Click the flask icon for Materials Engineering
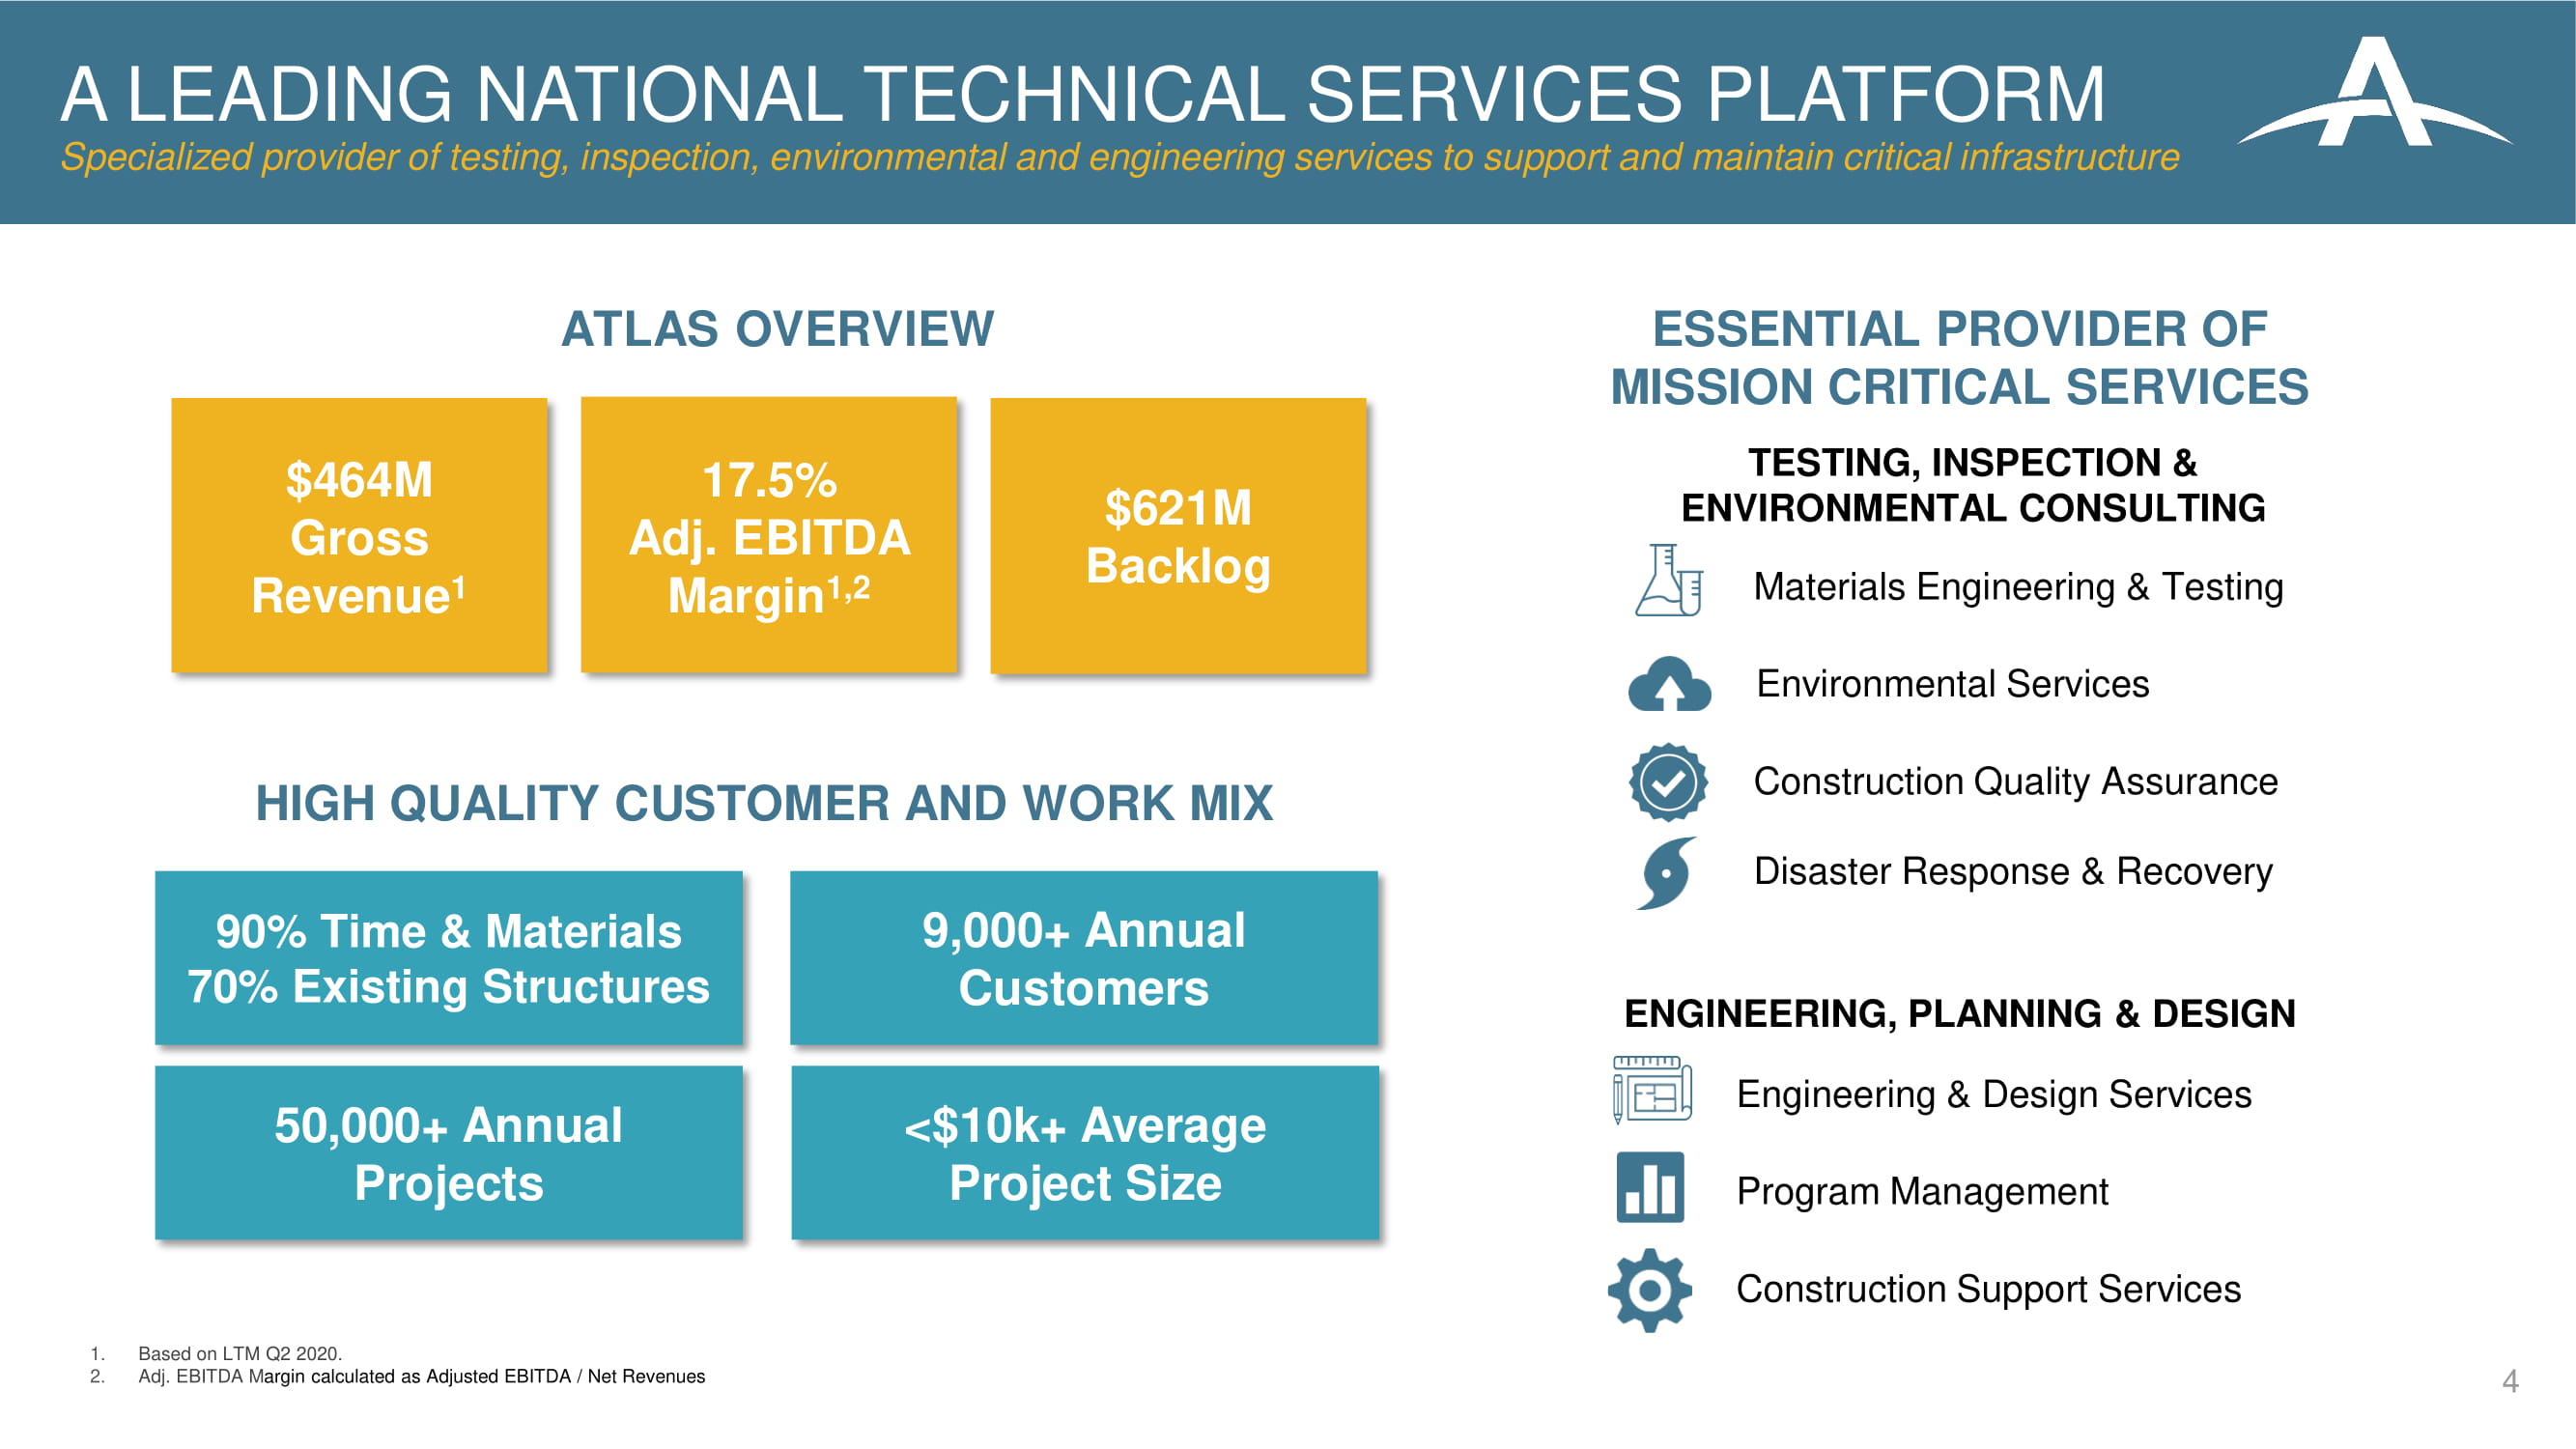This screenshot has height=1449, width=2576. coord(1669,580)
